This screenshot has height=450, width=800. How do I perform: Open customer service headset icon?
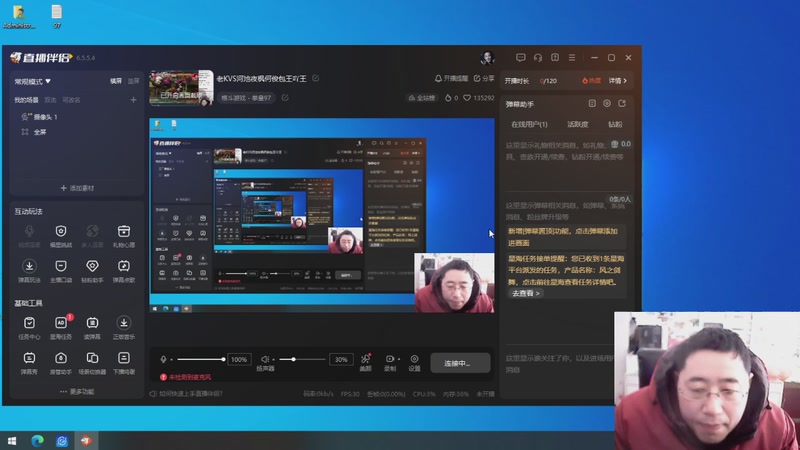[538, 58]
